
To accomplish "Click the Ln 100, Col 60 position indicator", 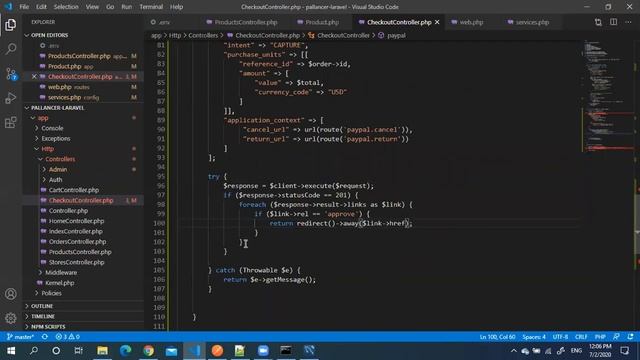I will click(497, 337).
